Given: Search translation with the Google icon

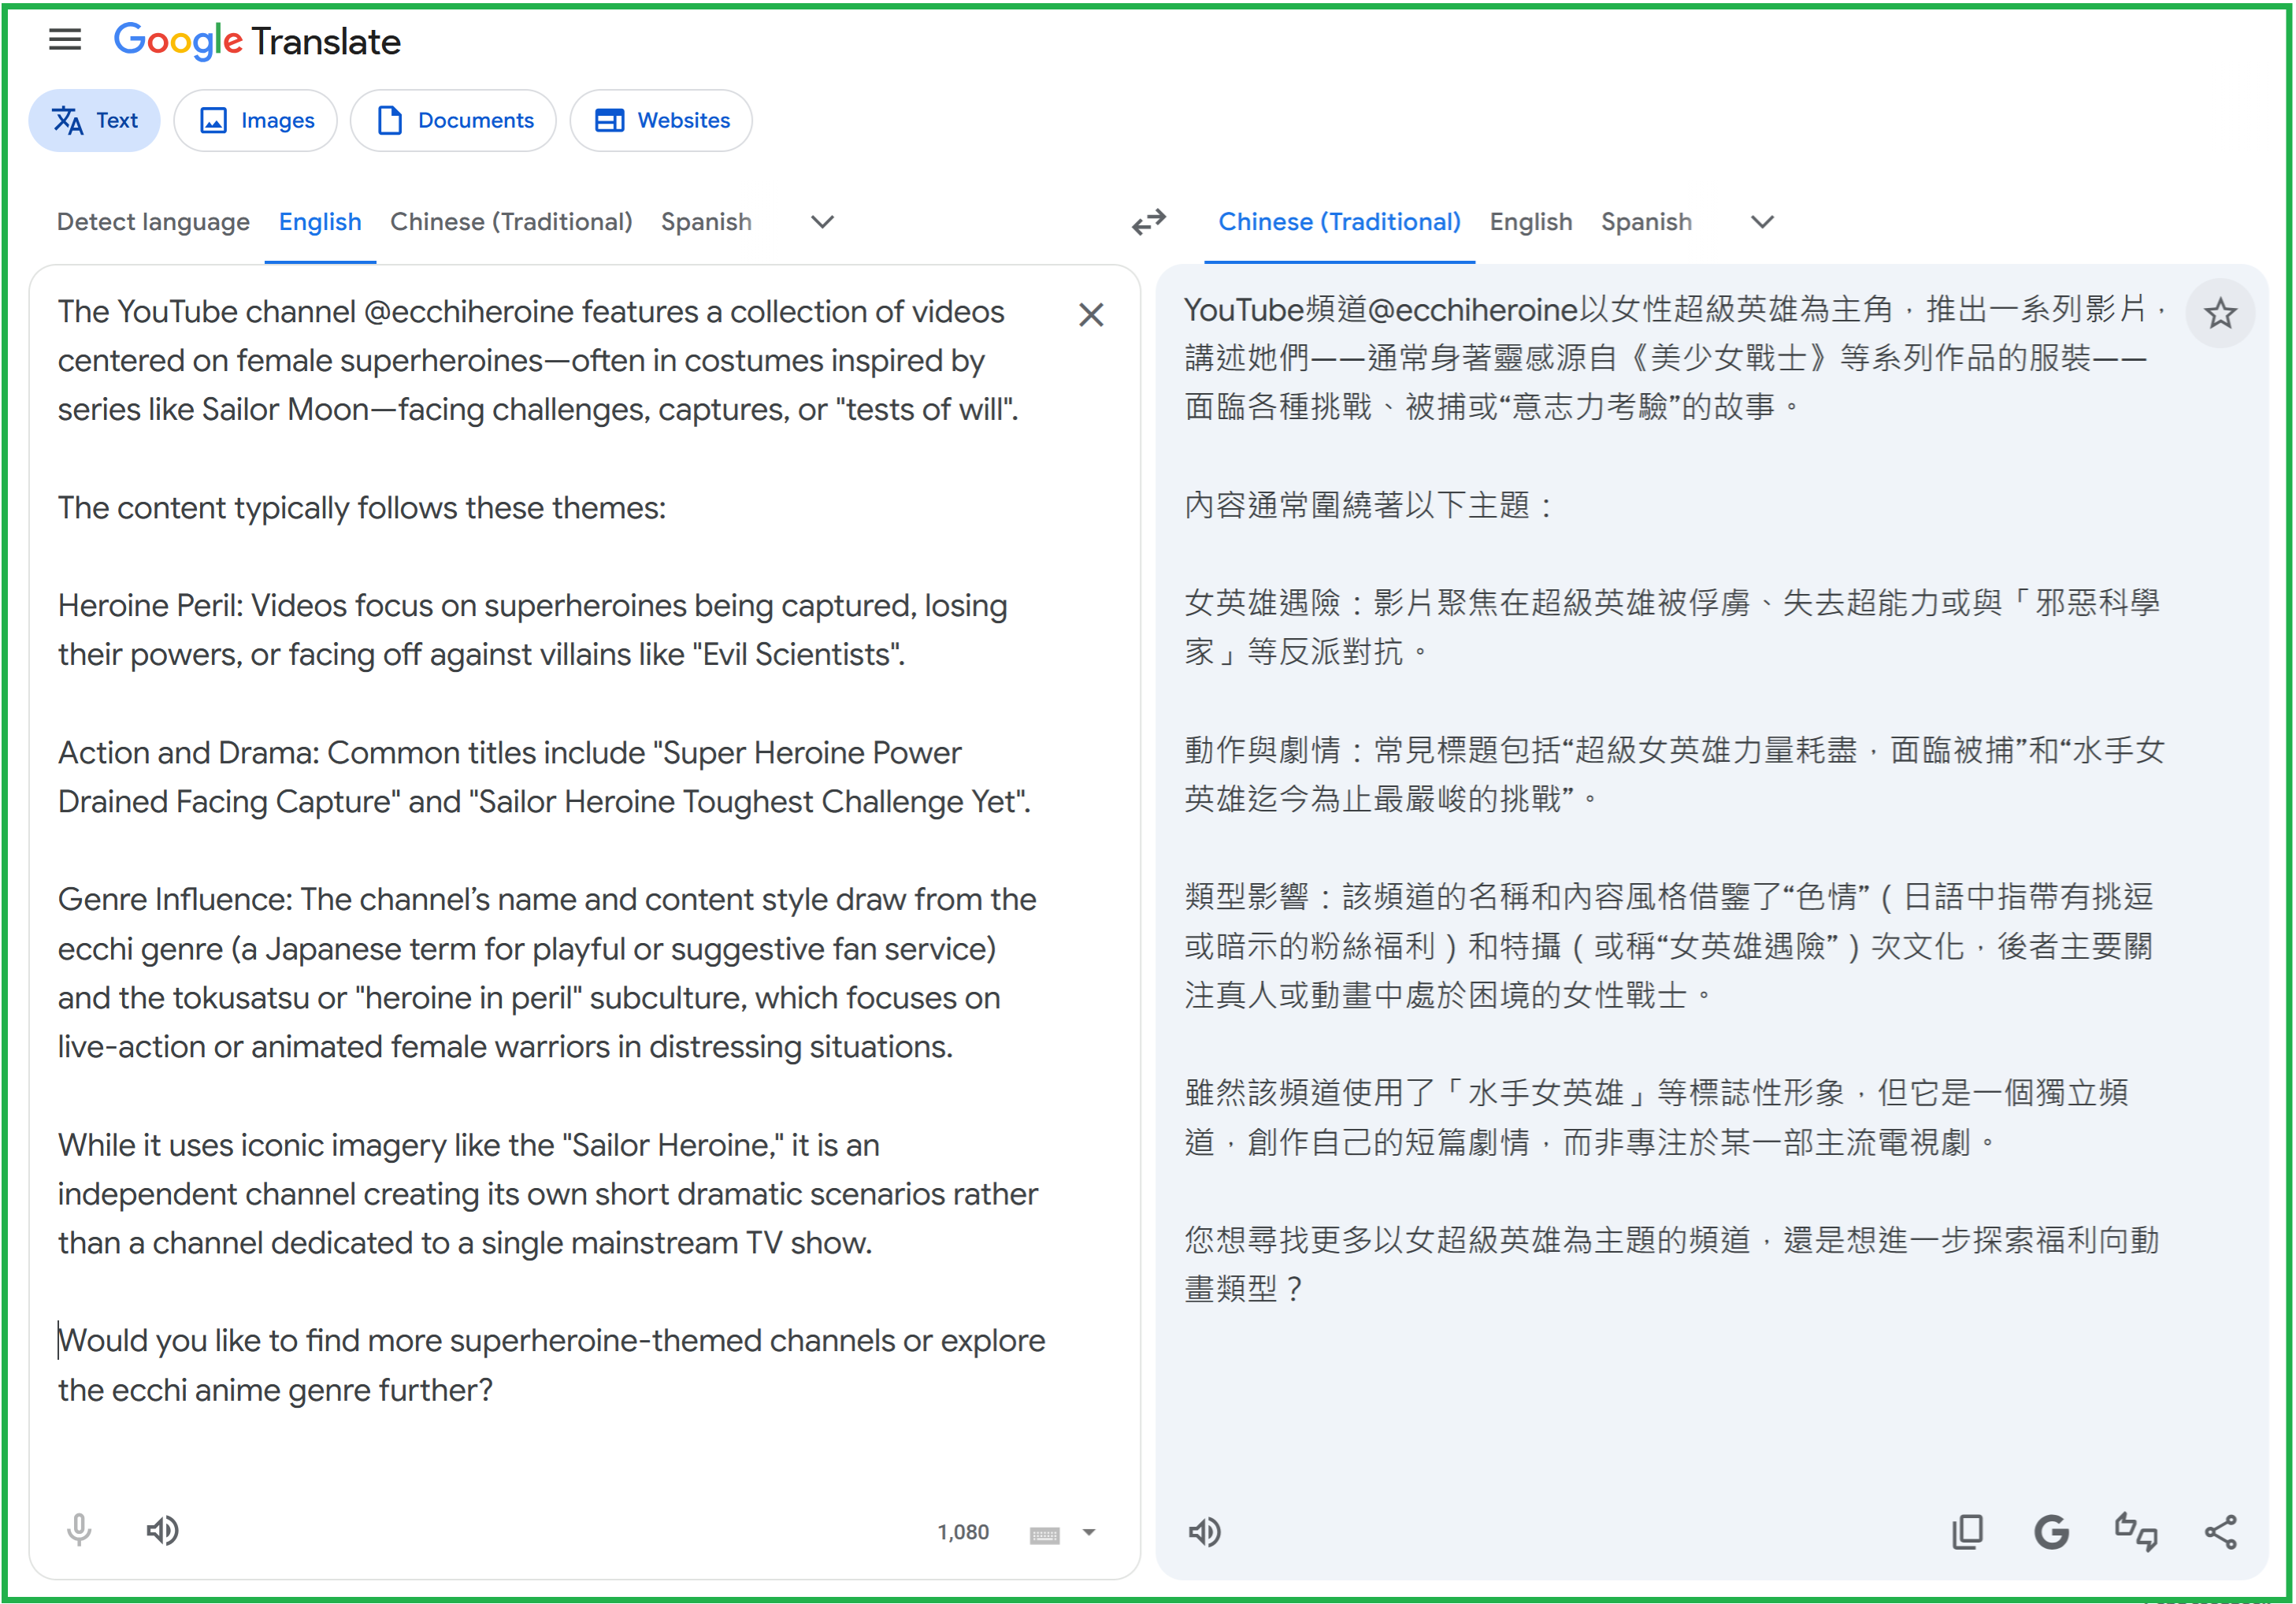Looking at the screenshot, I should [x=2051, y=1531].
